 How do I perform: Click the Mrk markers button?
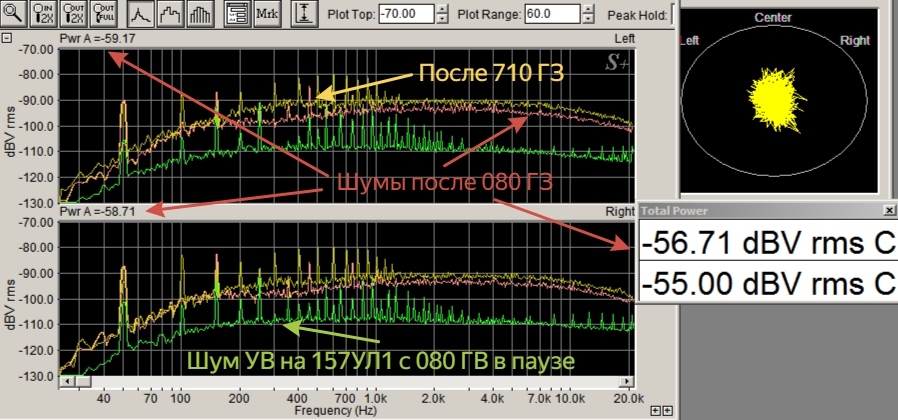(x=267, y=14)
